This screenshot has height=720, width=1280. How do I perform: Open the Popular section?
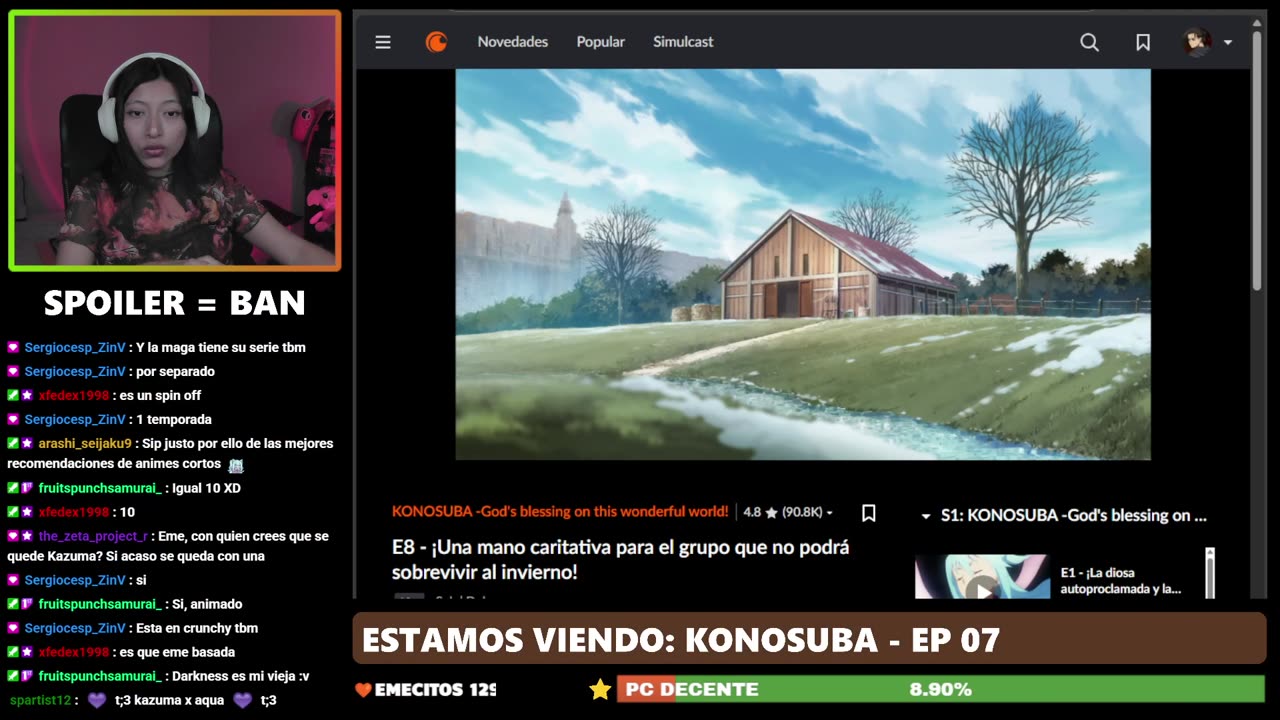(x=600, y=42)
